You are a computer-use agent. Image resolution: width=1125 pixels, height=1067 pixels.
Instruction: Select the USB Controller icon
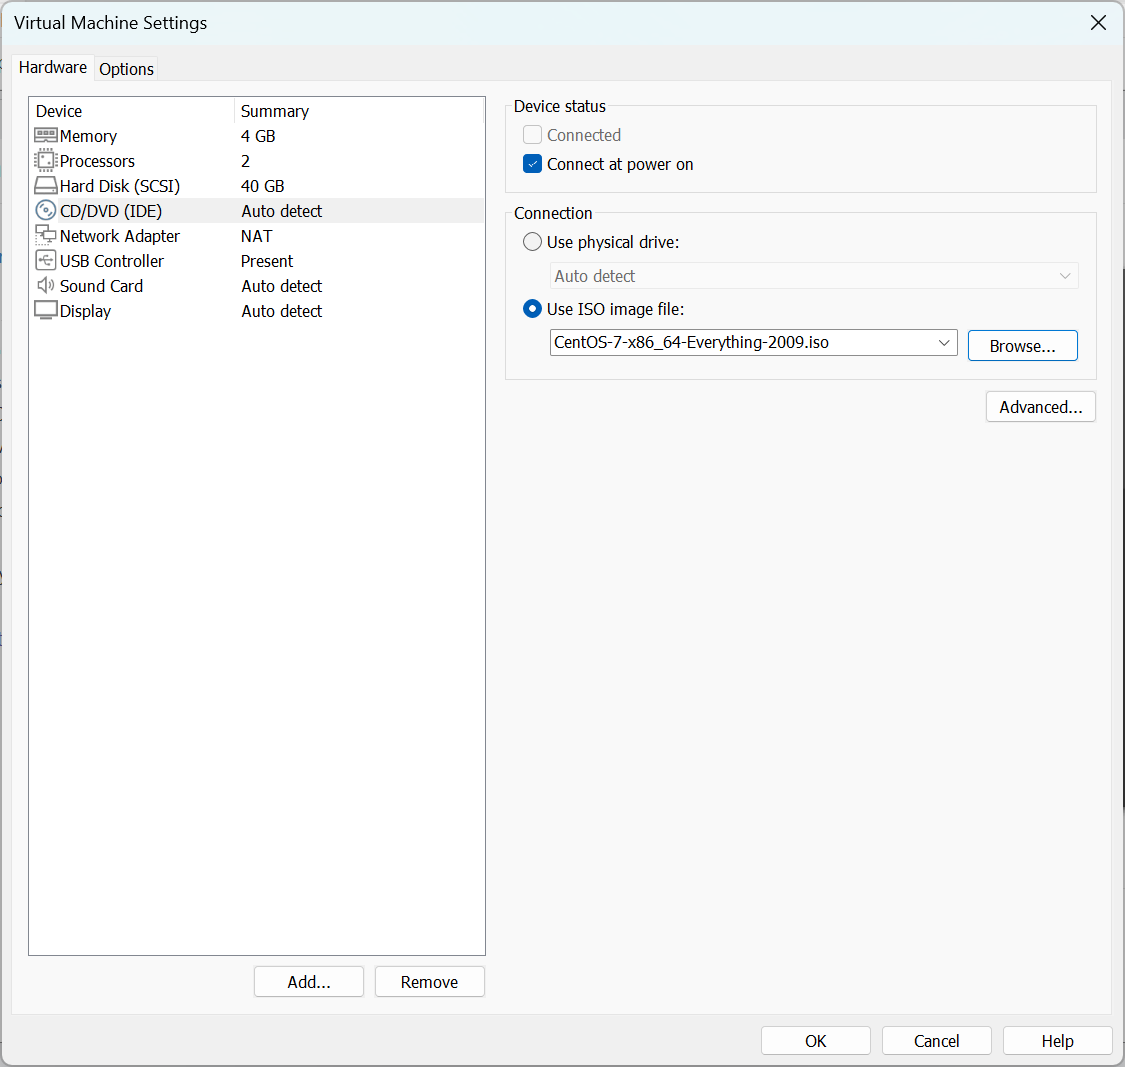click(46, 261)
